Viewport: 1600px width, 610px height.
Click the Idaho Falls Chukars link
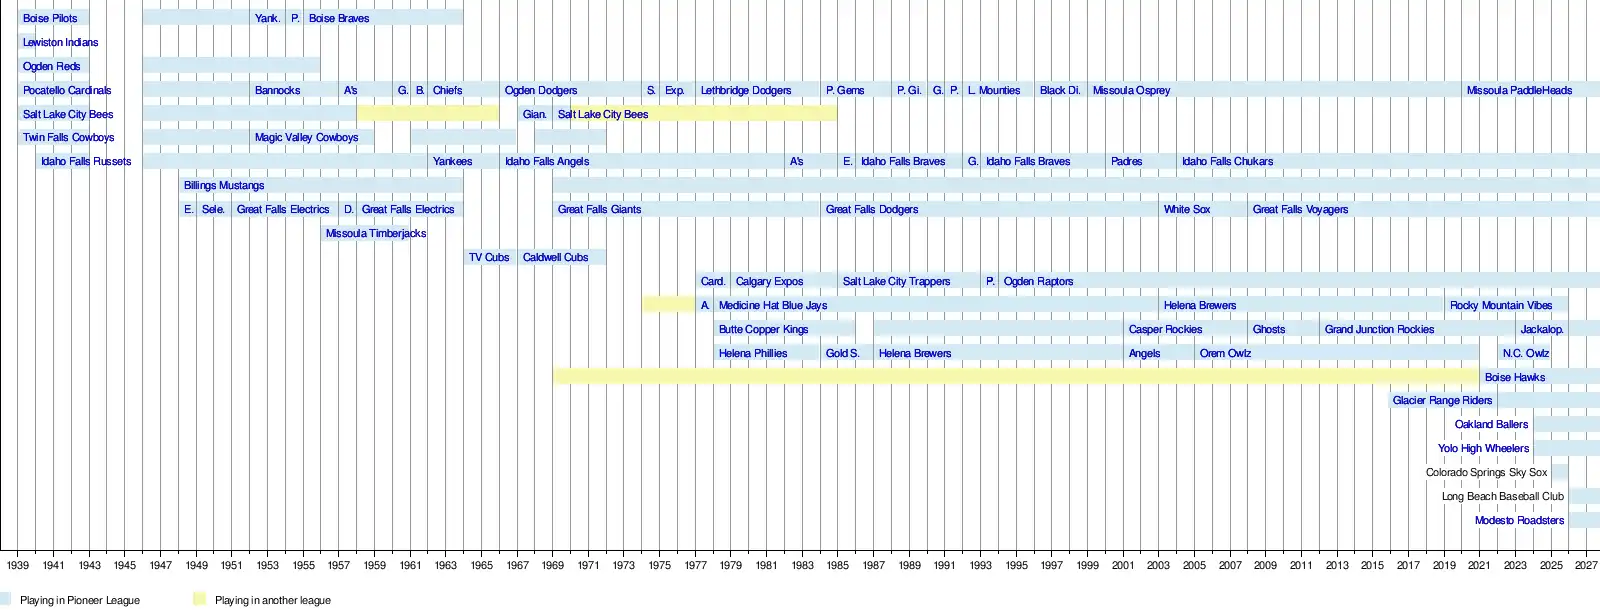click(x=1227, y=162)
